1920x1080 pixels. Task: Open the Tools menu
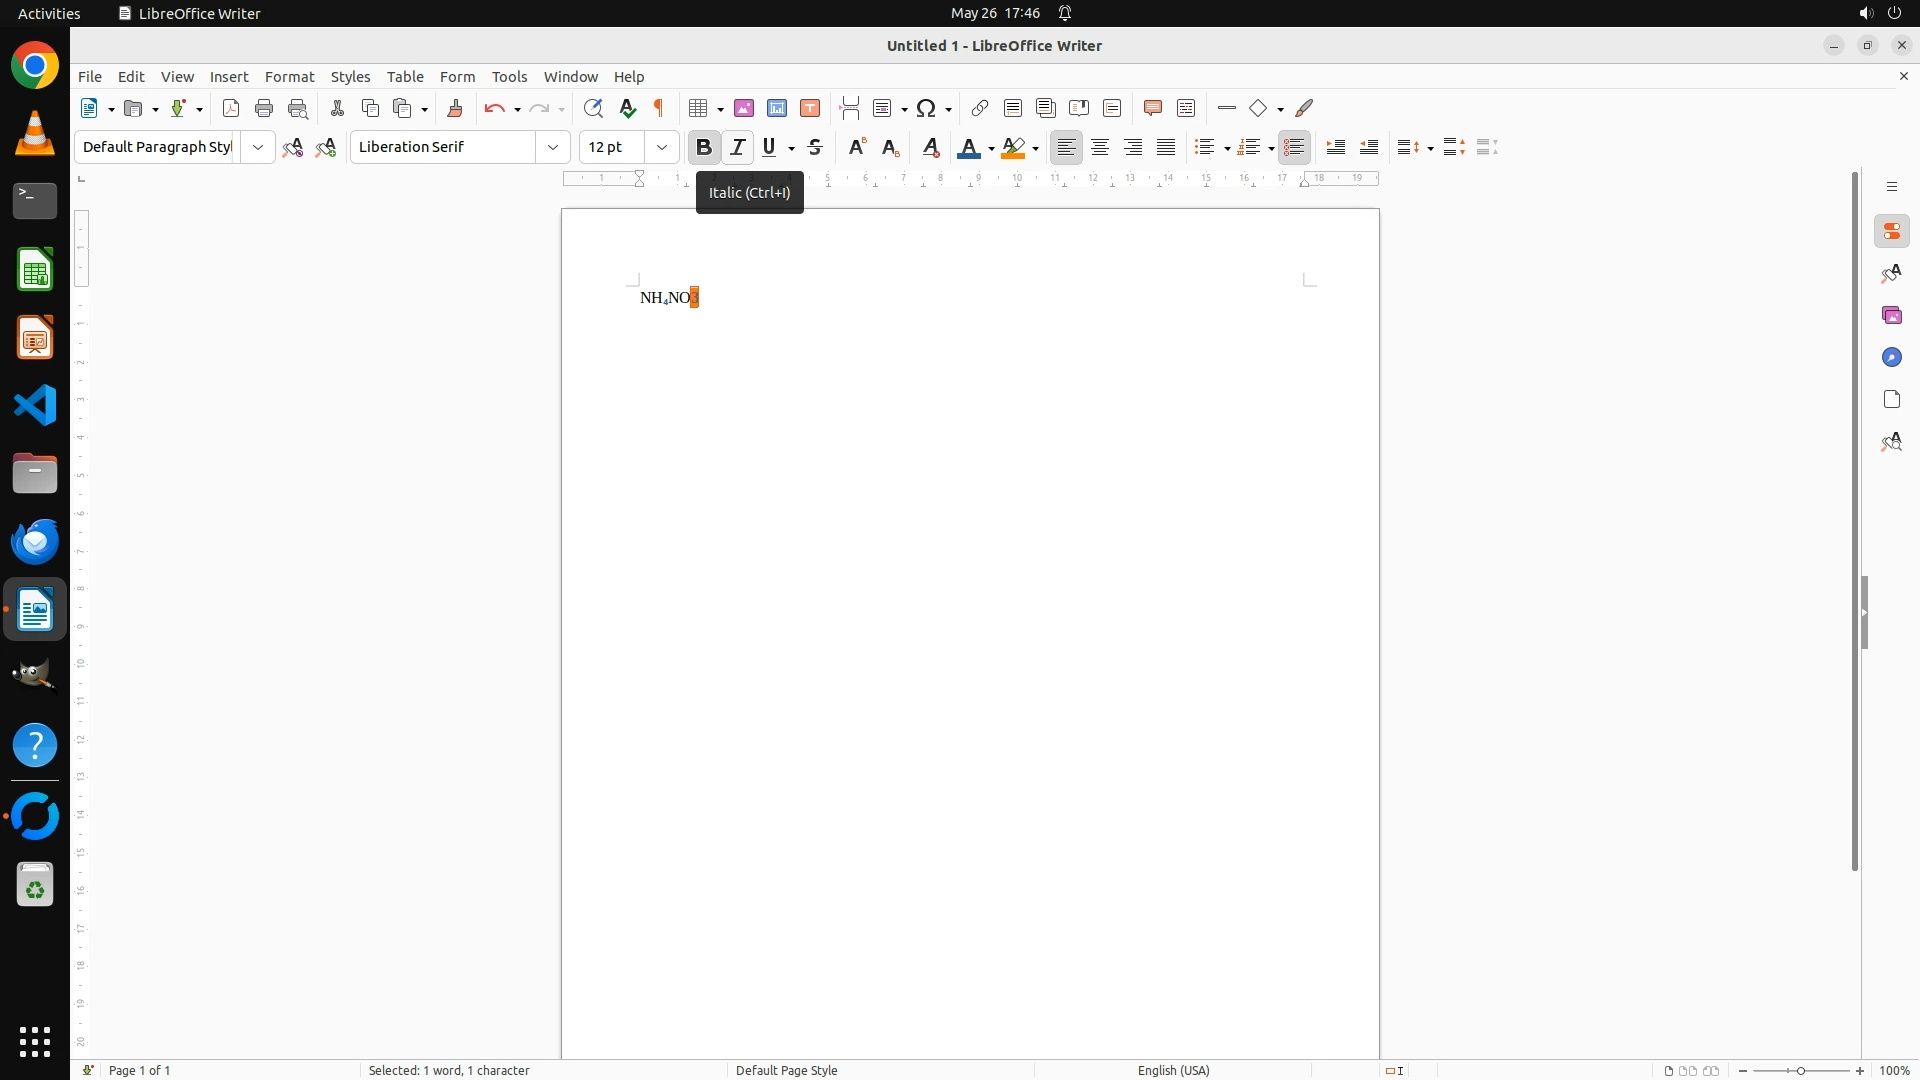click(509, 77)
